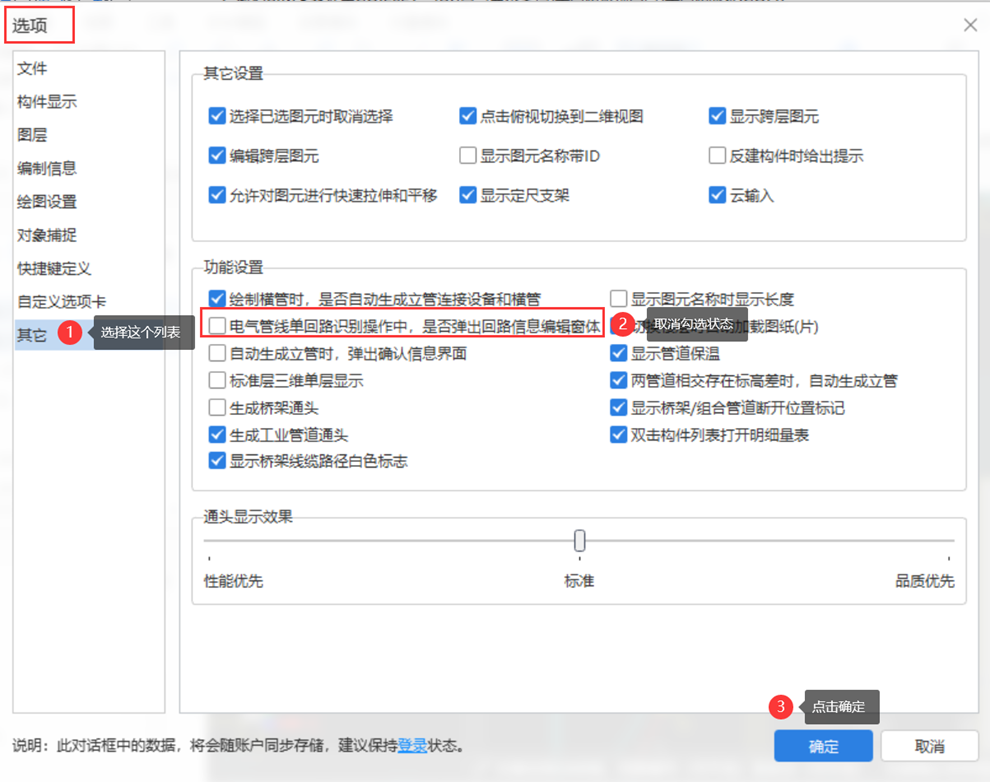
Task: Open the 登录 hyperlink
Action: click(x=412, y=746)
